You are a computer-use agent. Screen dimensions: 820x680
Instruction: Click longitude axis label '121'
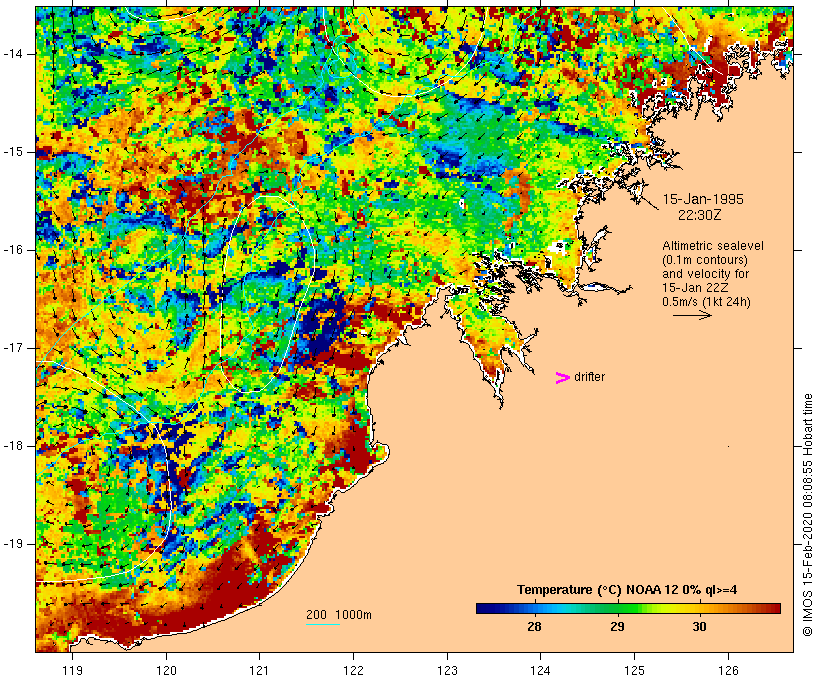coord(260,670)
